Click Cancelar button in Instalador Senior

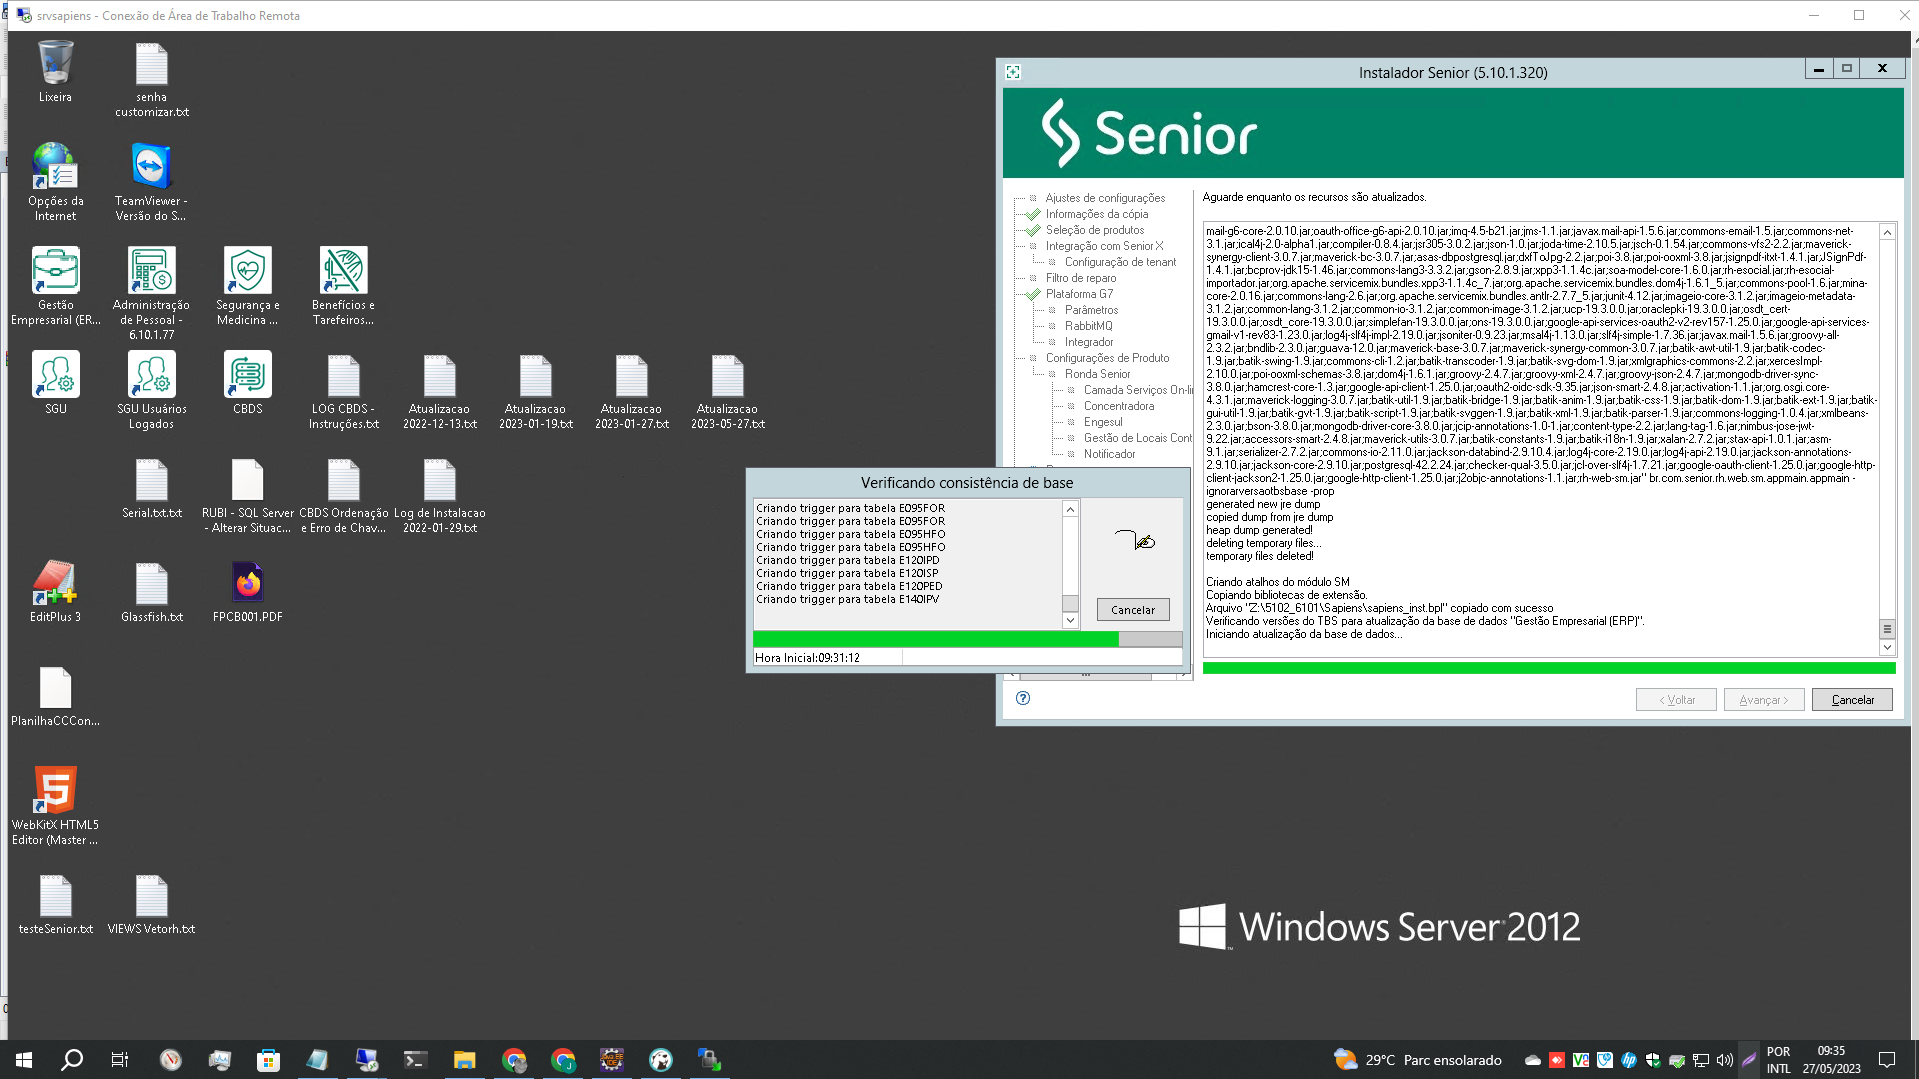click(x=1852, y=699)
